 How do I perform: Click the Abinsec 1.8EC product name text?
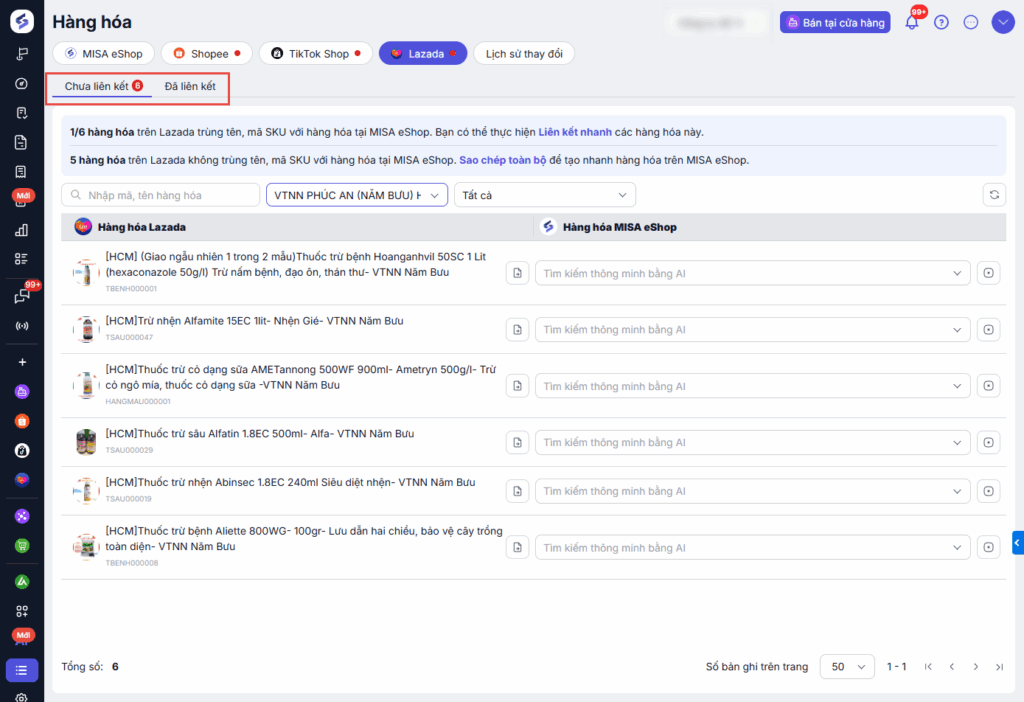coord(290,482)
